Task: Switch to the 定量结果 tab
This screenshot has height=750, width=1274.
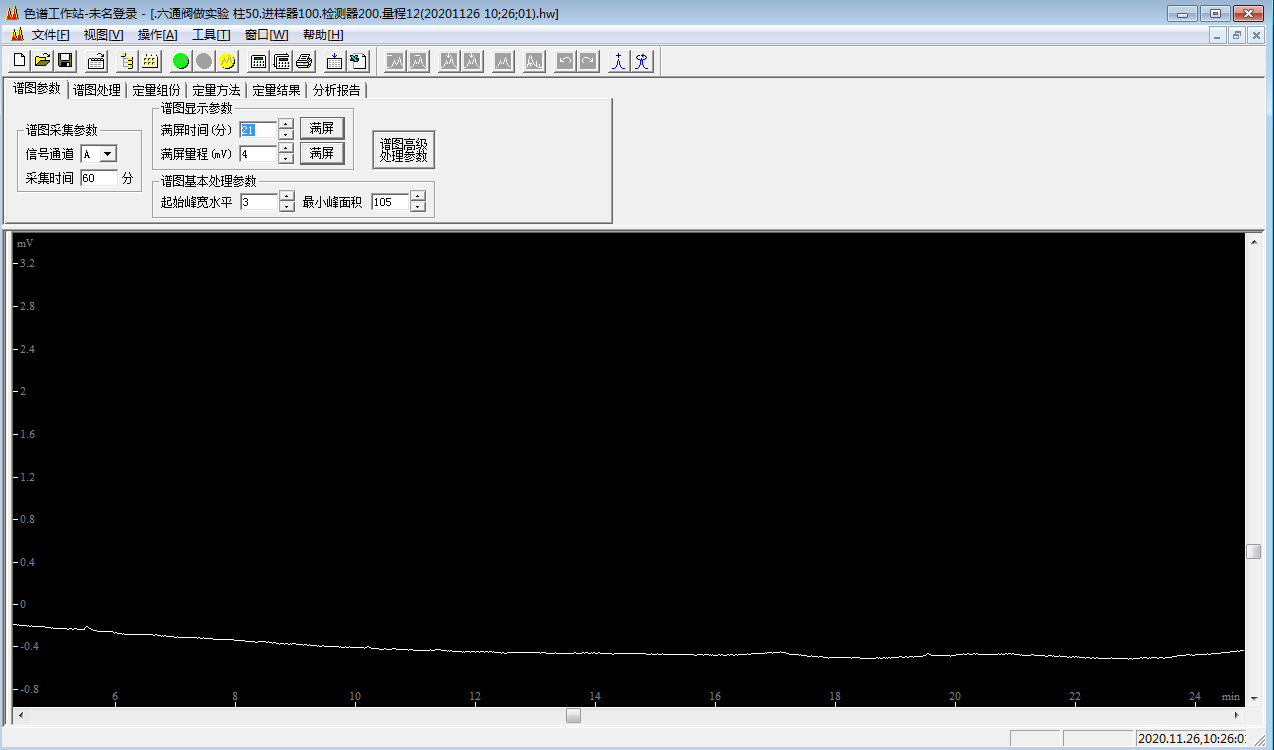Action: click(277, 90)
